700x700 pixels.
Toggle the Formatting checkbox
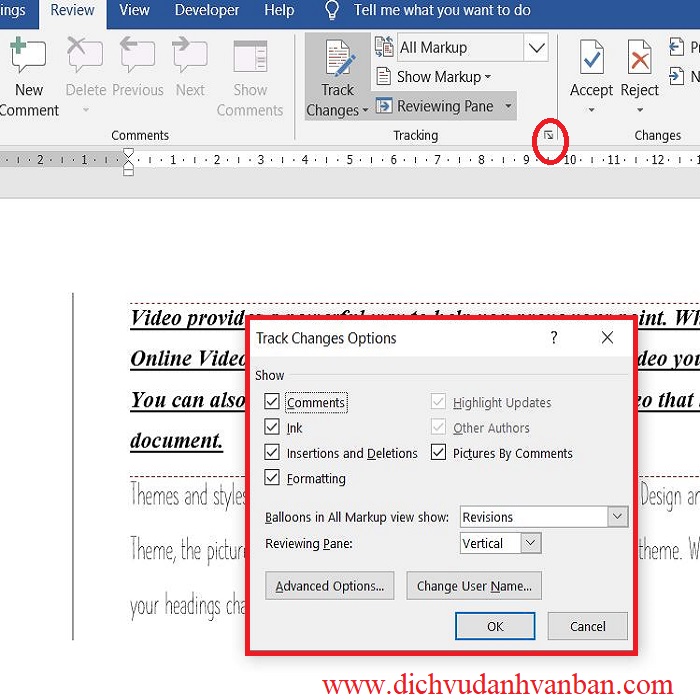pos(272,477)
